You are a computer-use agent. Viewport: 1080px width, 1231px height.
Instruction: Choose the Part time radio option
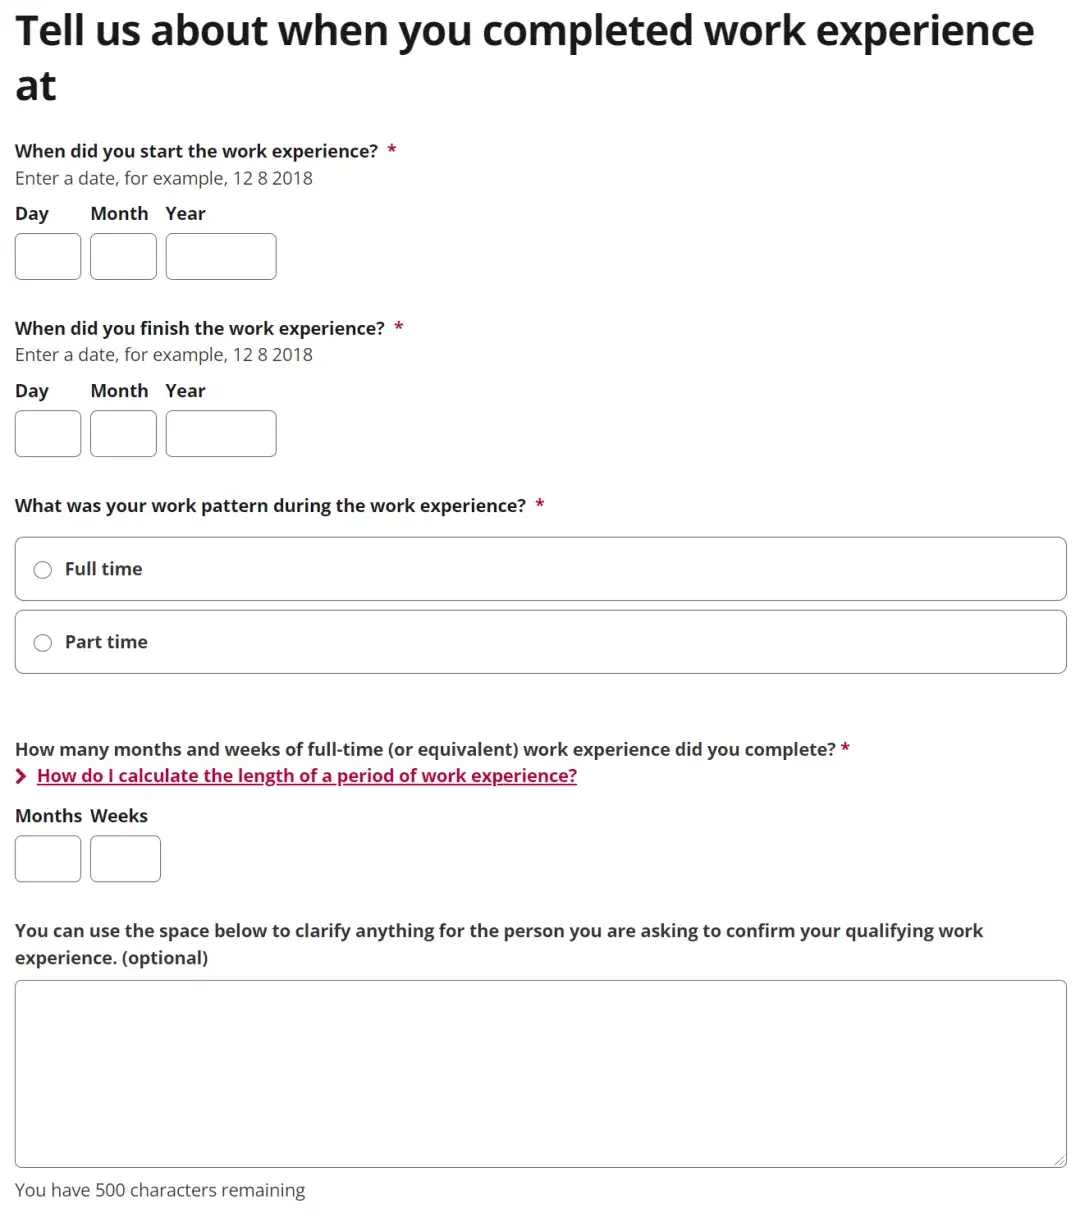[43, 642]
